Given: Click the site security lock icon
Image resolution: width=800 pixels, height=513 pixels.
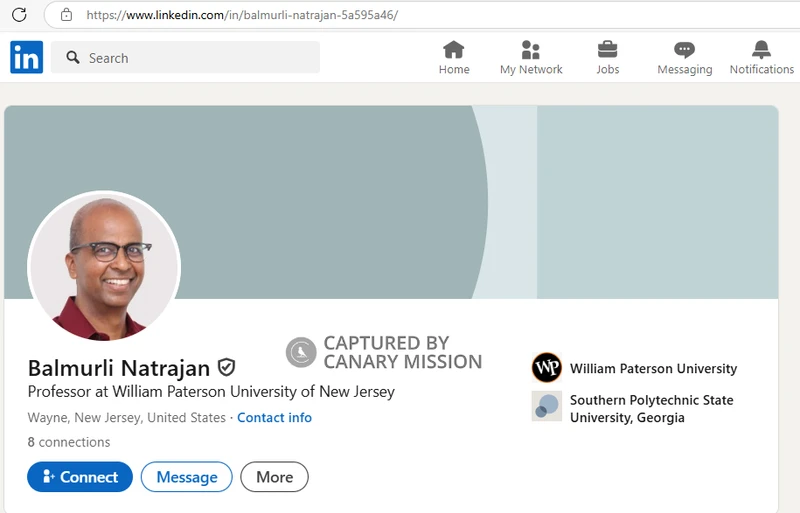Looking at the screenshot, I should click(66, 15).
